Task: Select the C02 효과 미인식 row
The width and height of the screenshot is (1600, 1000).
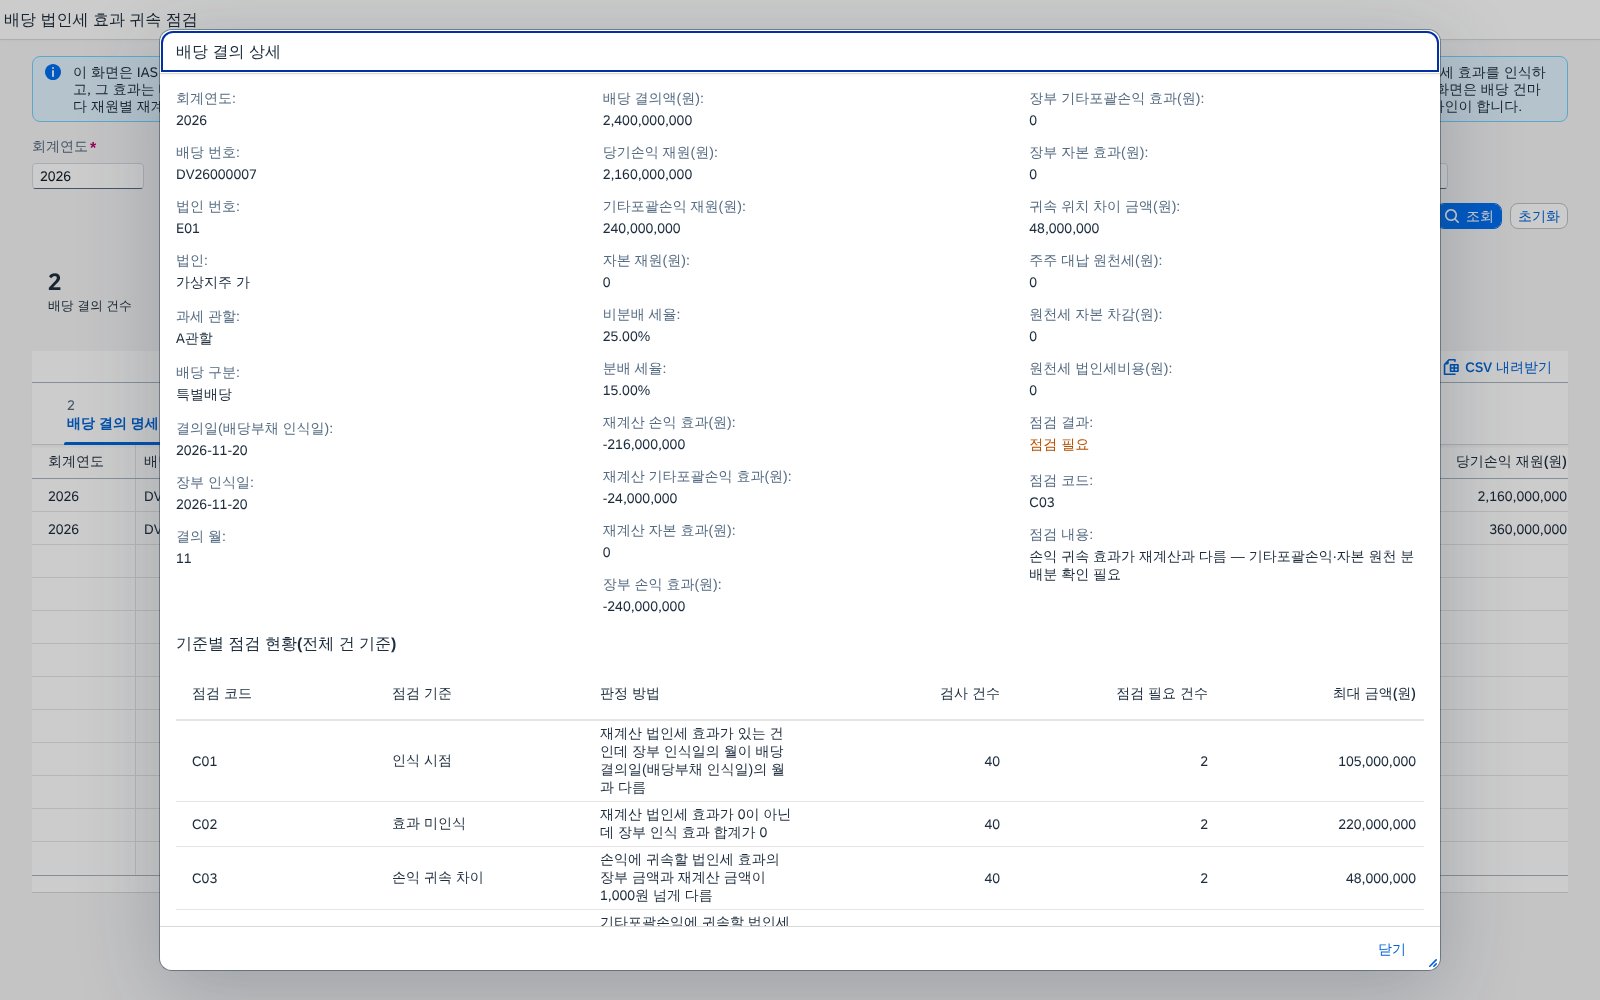Action: 800,824
